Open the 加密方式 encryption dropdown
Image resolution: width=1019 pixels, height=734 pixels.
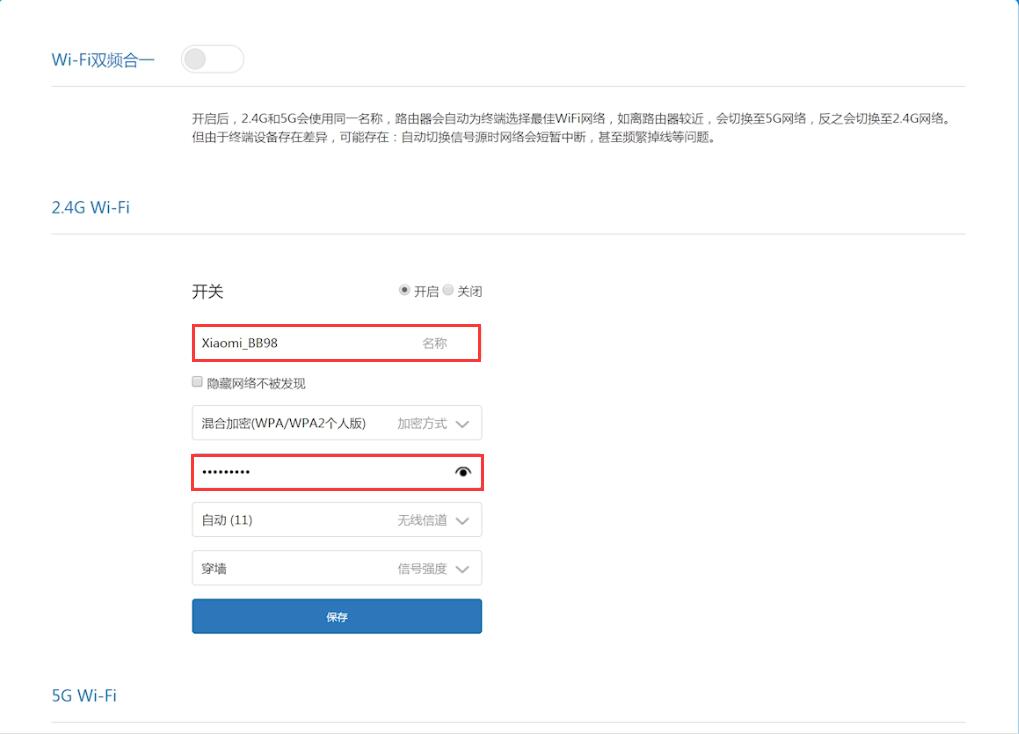coord(337,423)
